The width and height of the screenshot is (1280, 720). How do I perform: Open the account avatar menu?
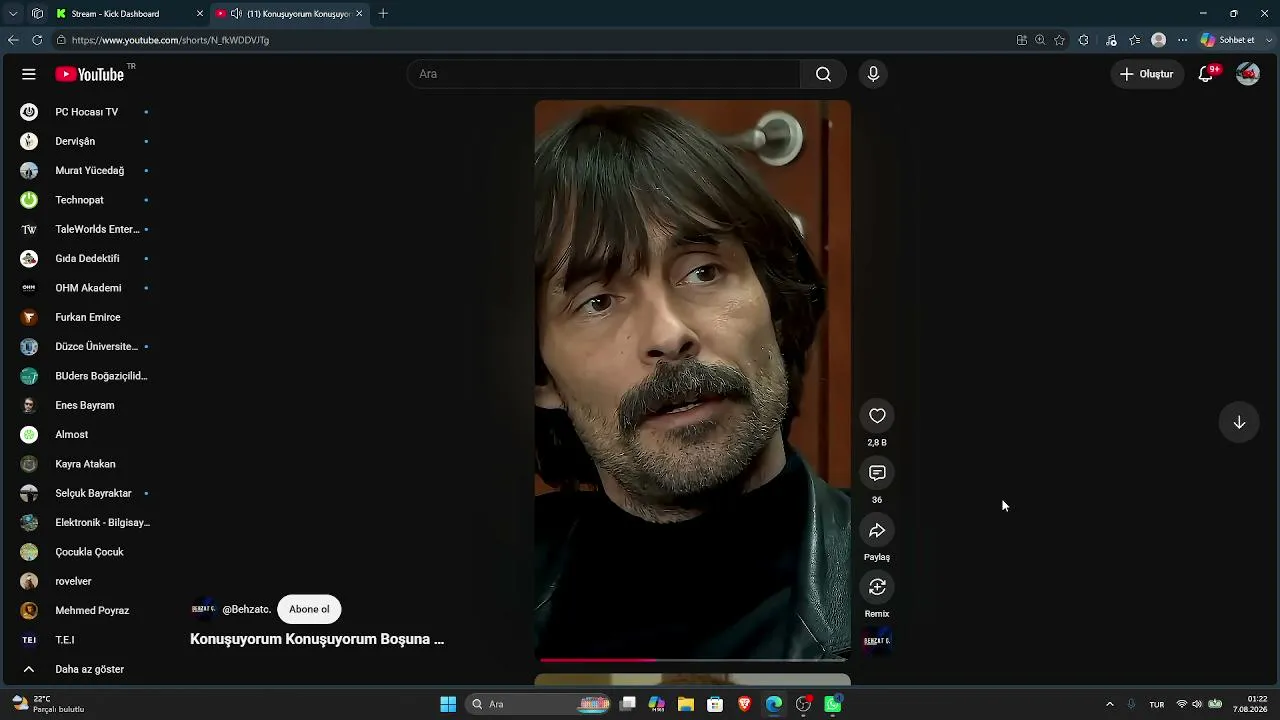[x=1248, y=74]
